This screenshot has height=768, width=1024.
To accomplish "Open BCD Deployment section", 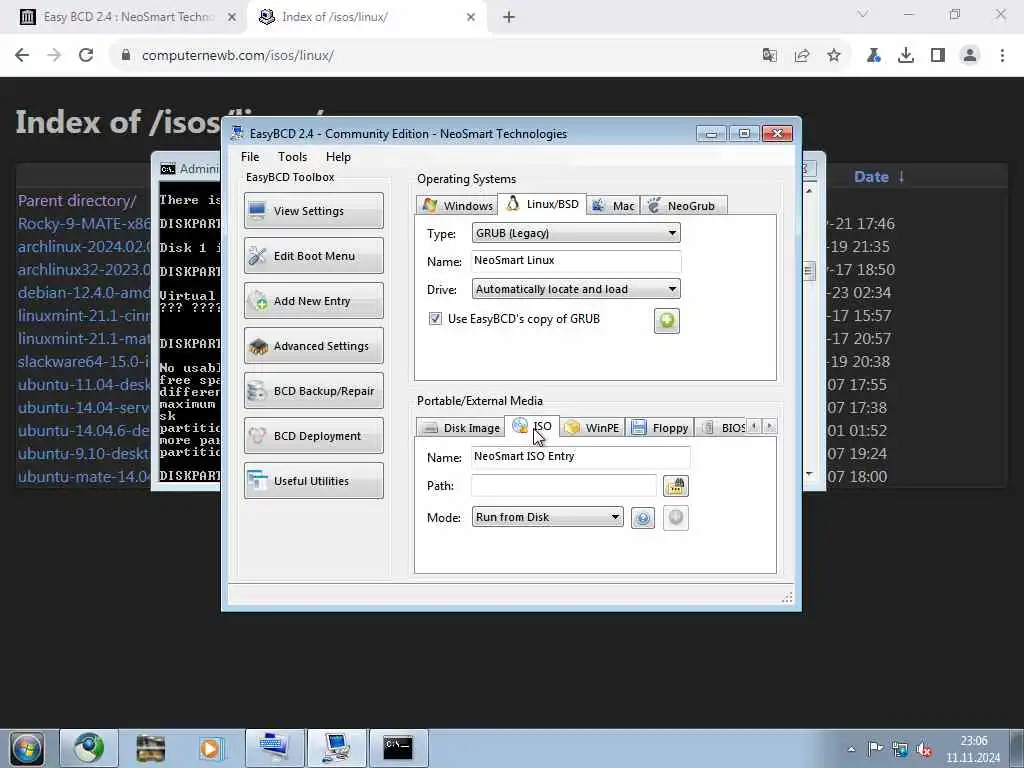I will pyautogui.click(x=313, y=436).
